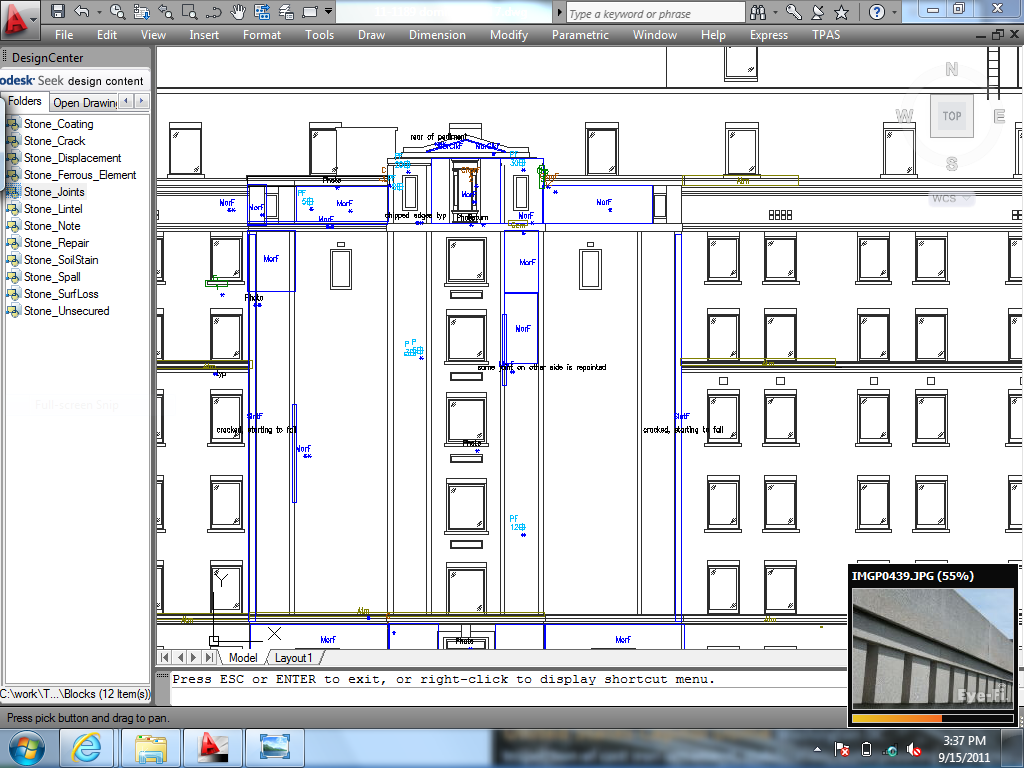Expand the Undo history dropdown arrow
This screenshot has height=768, width=1024.
point(98,12)
